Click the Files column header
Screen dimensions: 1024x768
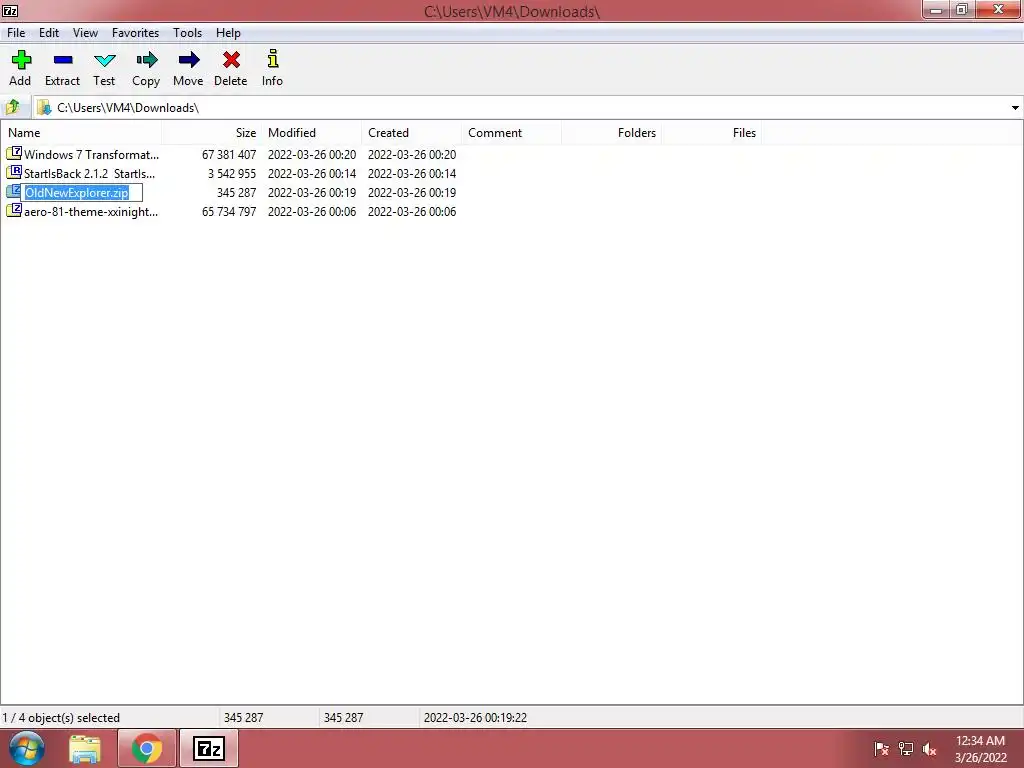pyautogui.click(x=711, y=133)
